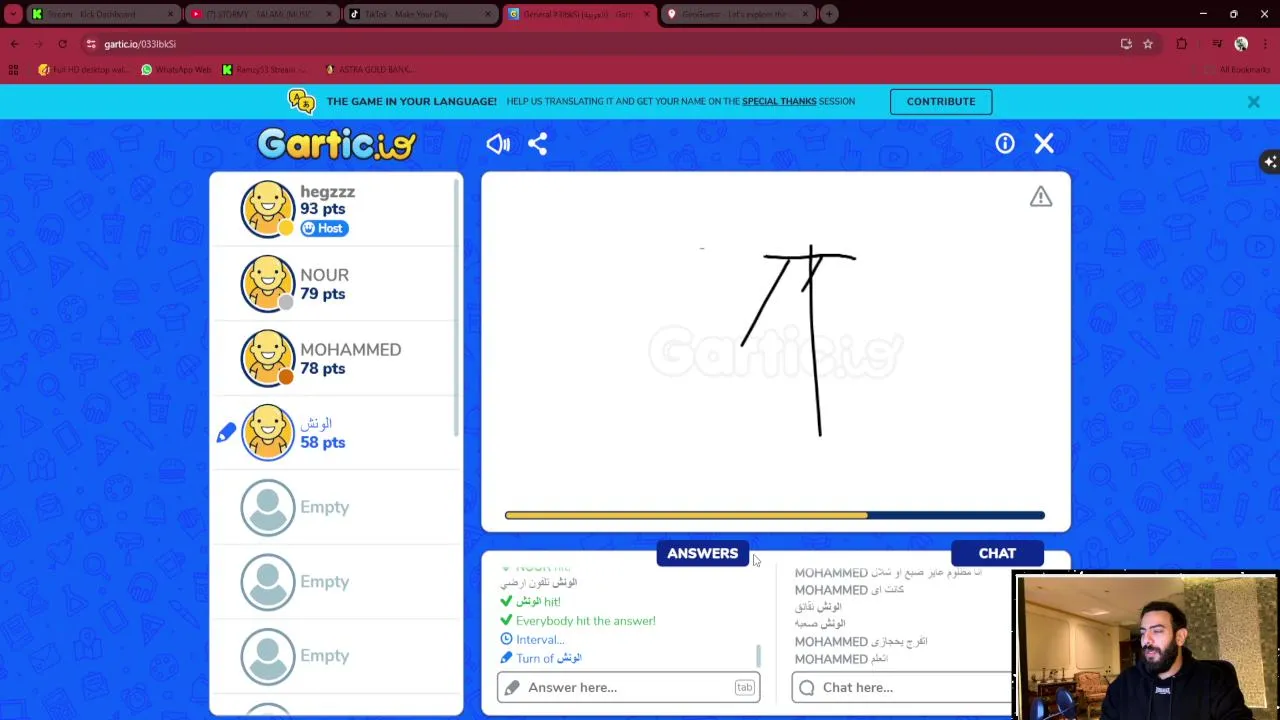Screen dimensions: 1280x720
Task: Click the 'Interval...' message in answers
Action: click(540, 640)
